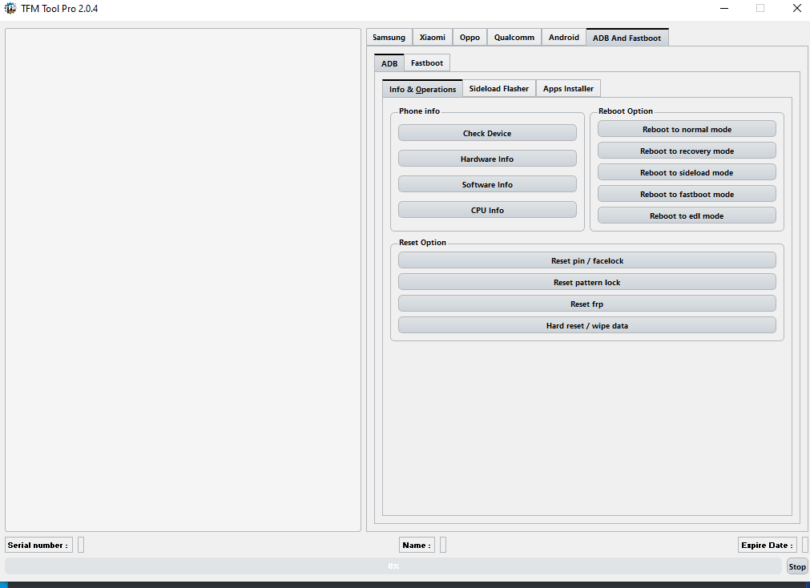This screenshot has width=810, height=588.
Task: Click the Expire Date value field
Action: coord(805,545)
